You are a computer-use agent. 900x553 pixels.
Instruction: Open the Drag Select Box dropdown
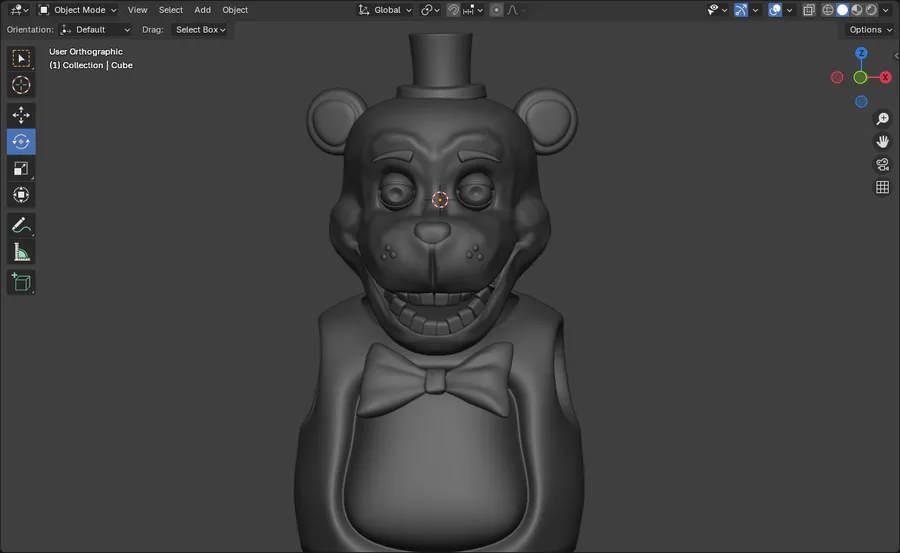(x=200, y=29)
